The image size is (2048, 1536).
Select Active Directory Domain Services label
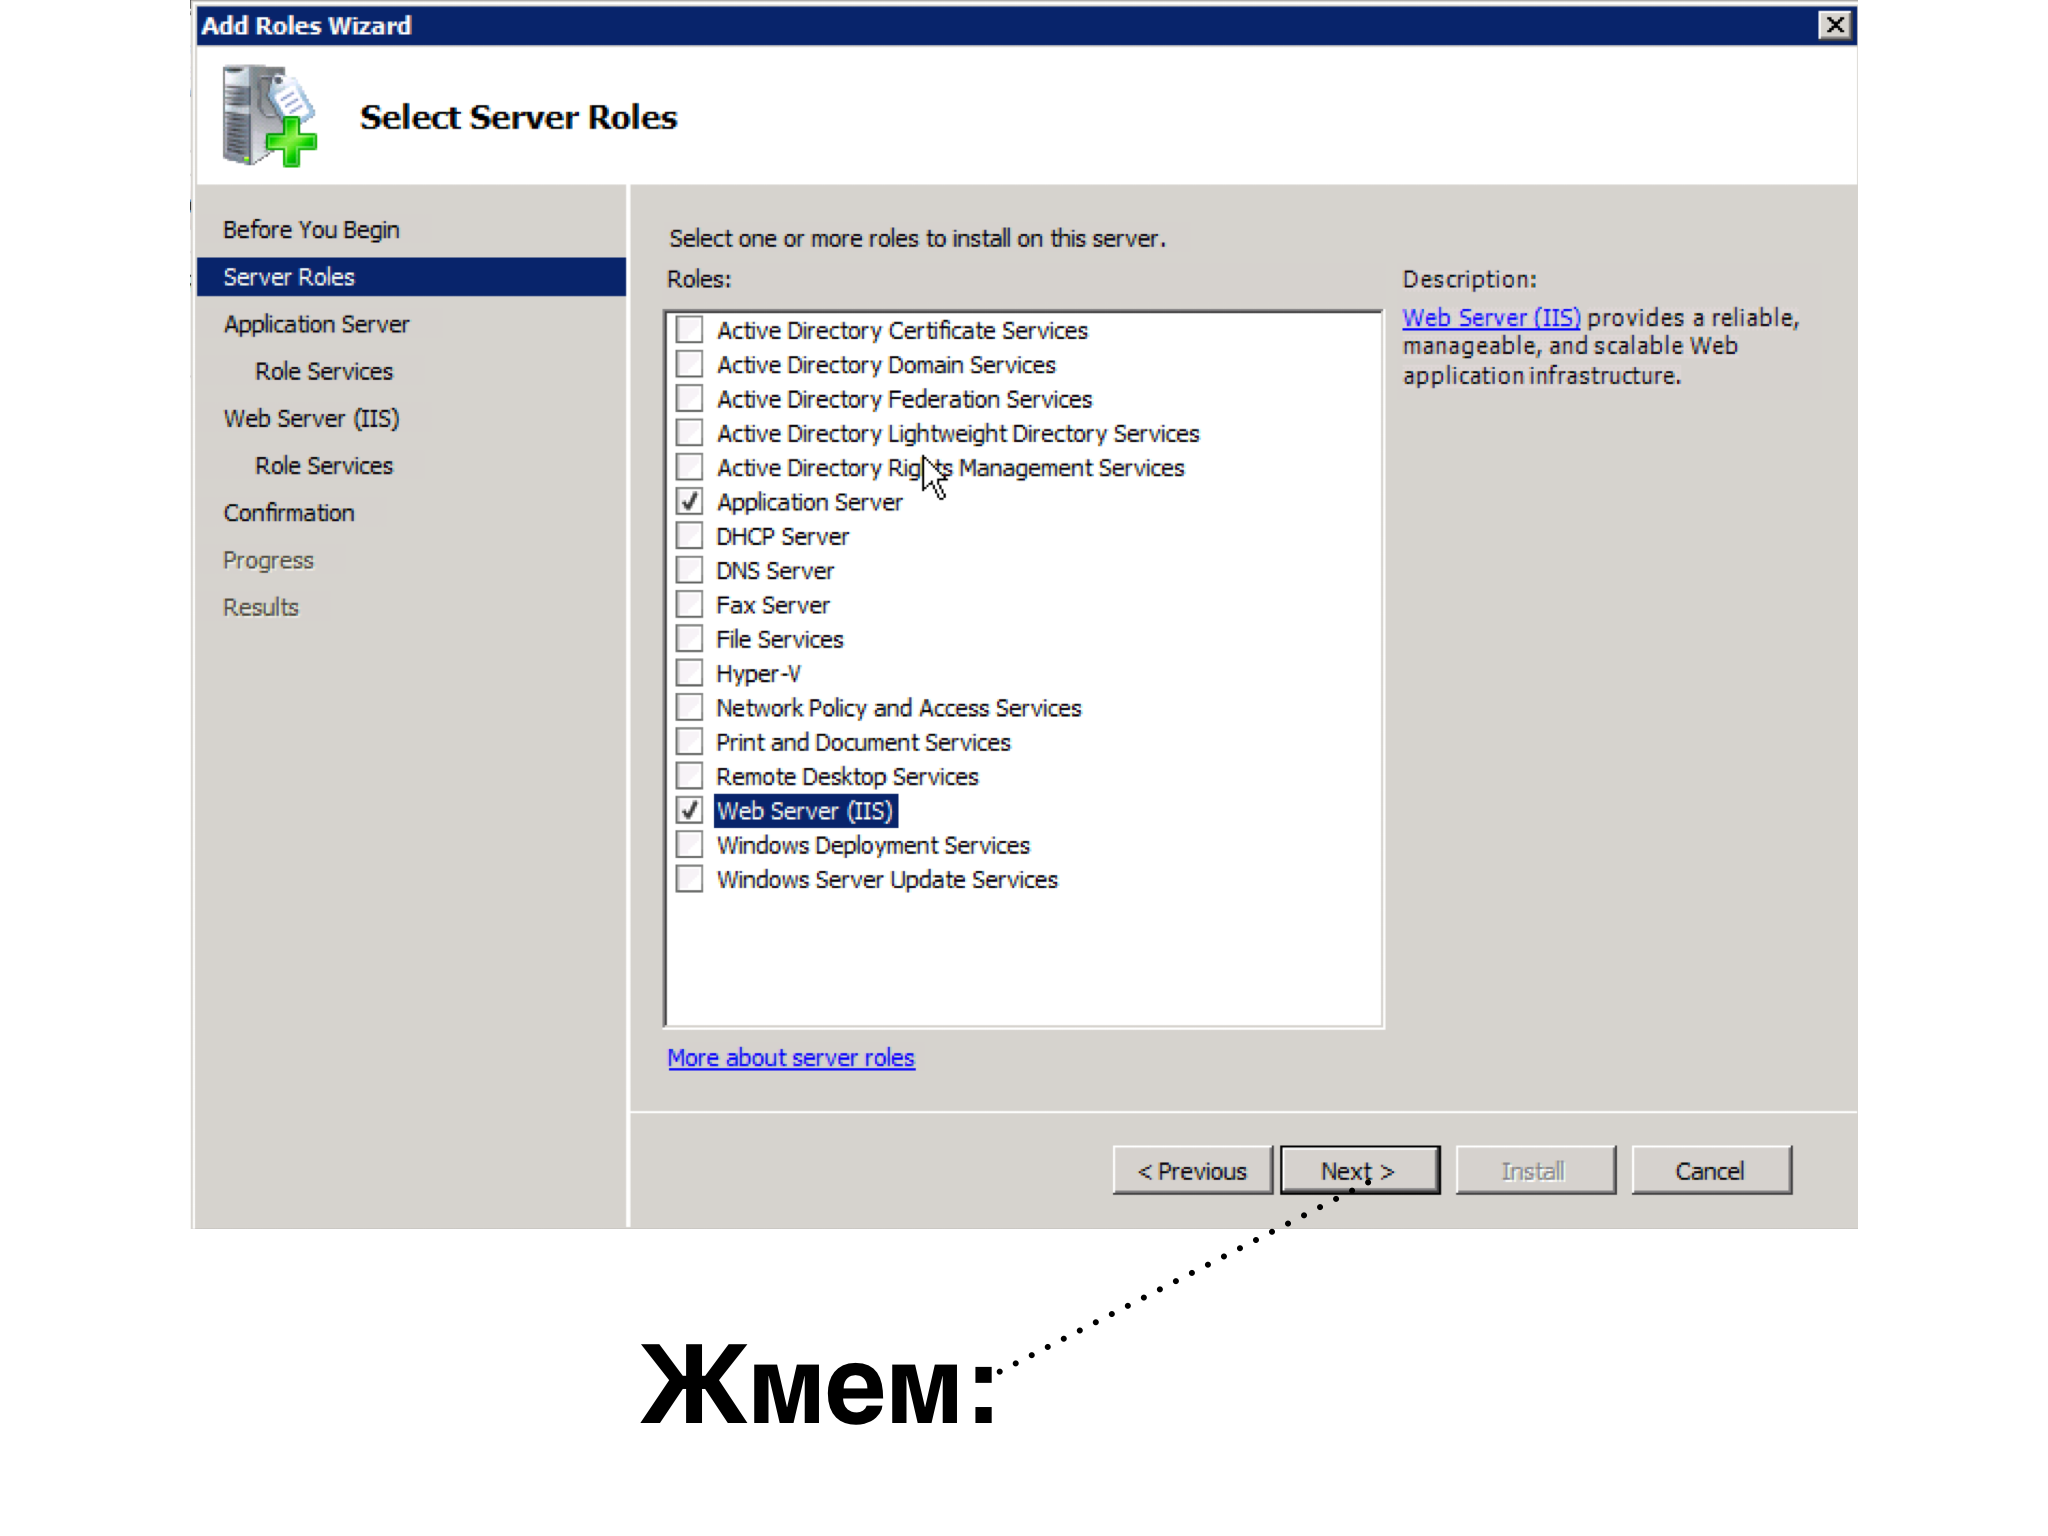tap(886, 365)
